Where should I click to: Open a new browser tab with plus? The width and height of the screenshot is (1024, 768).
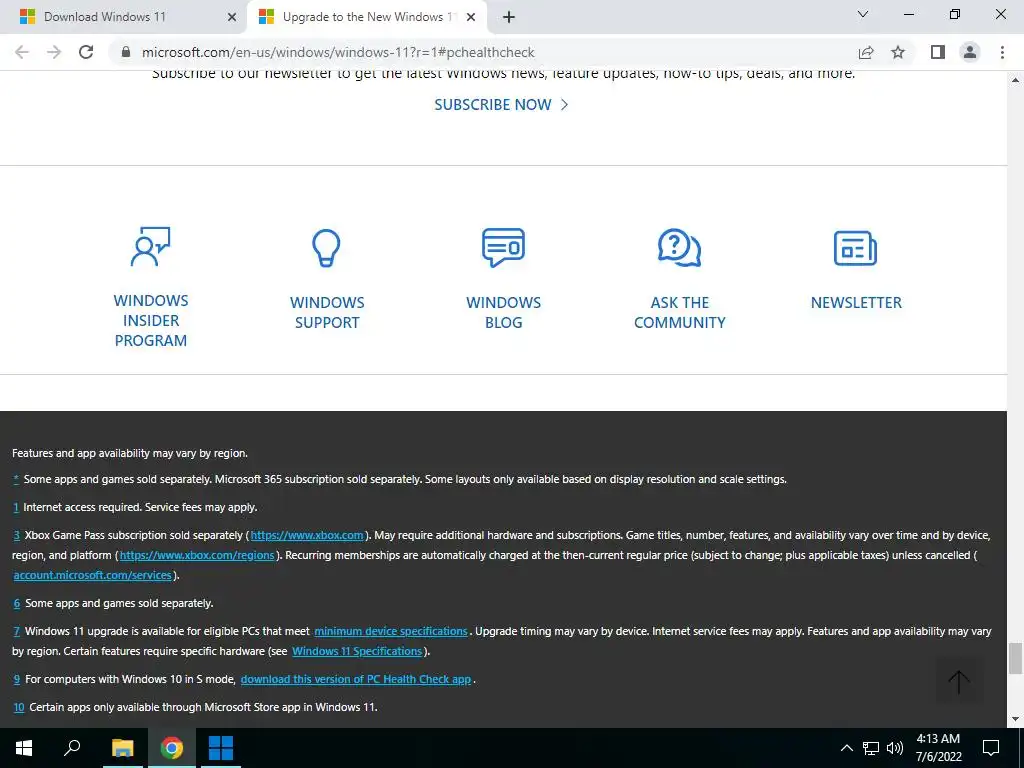[x=509, y=17]
